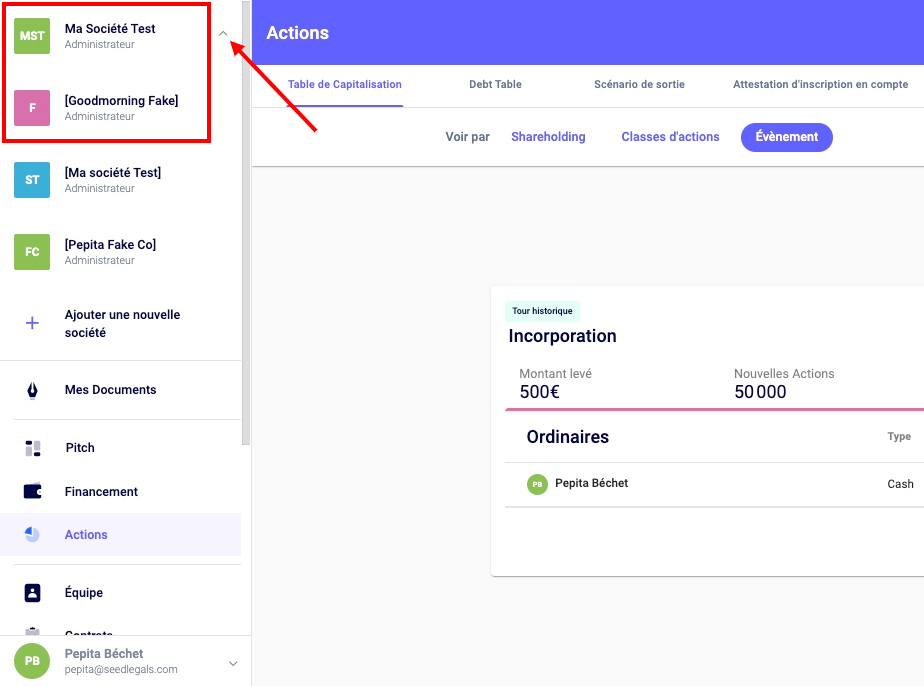Open Attestation d'inscription en compte tab
Viewport: 924px width, 686px height.
click(820, 85)
